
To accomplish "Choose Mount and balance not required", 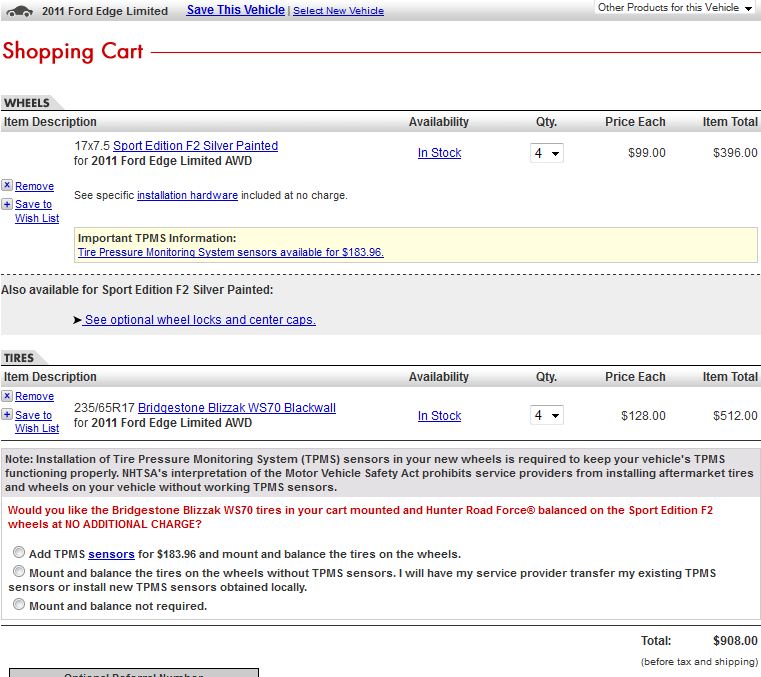I will pyautogui.click(x=19, y=604).
